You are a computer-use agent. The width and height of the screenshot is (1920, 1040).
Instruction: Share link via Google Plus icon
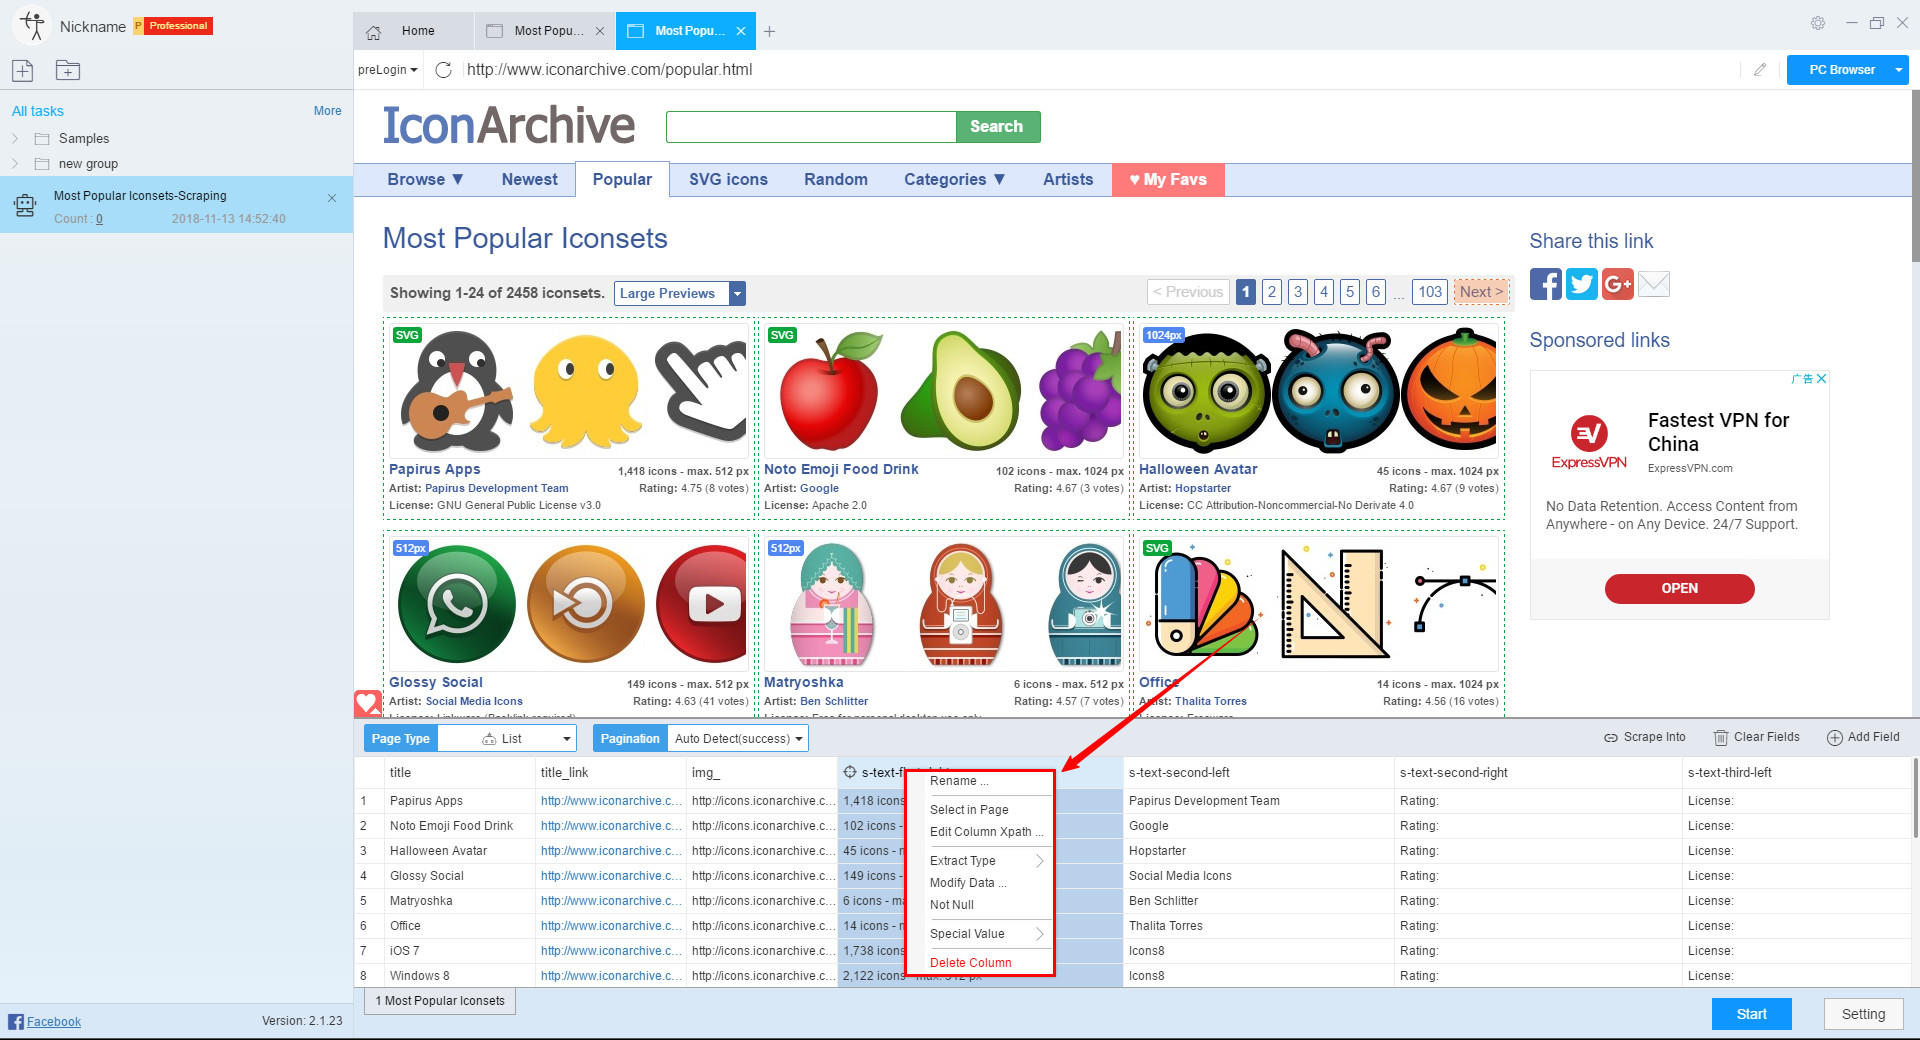(1617, 284)
